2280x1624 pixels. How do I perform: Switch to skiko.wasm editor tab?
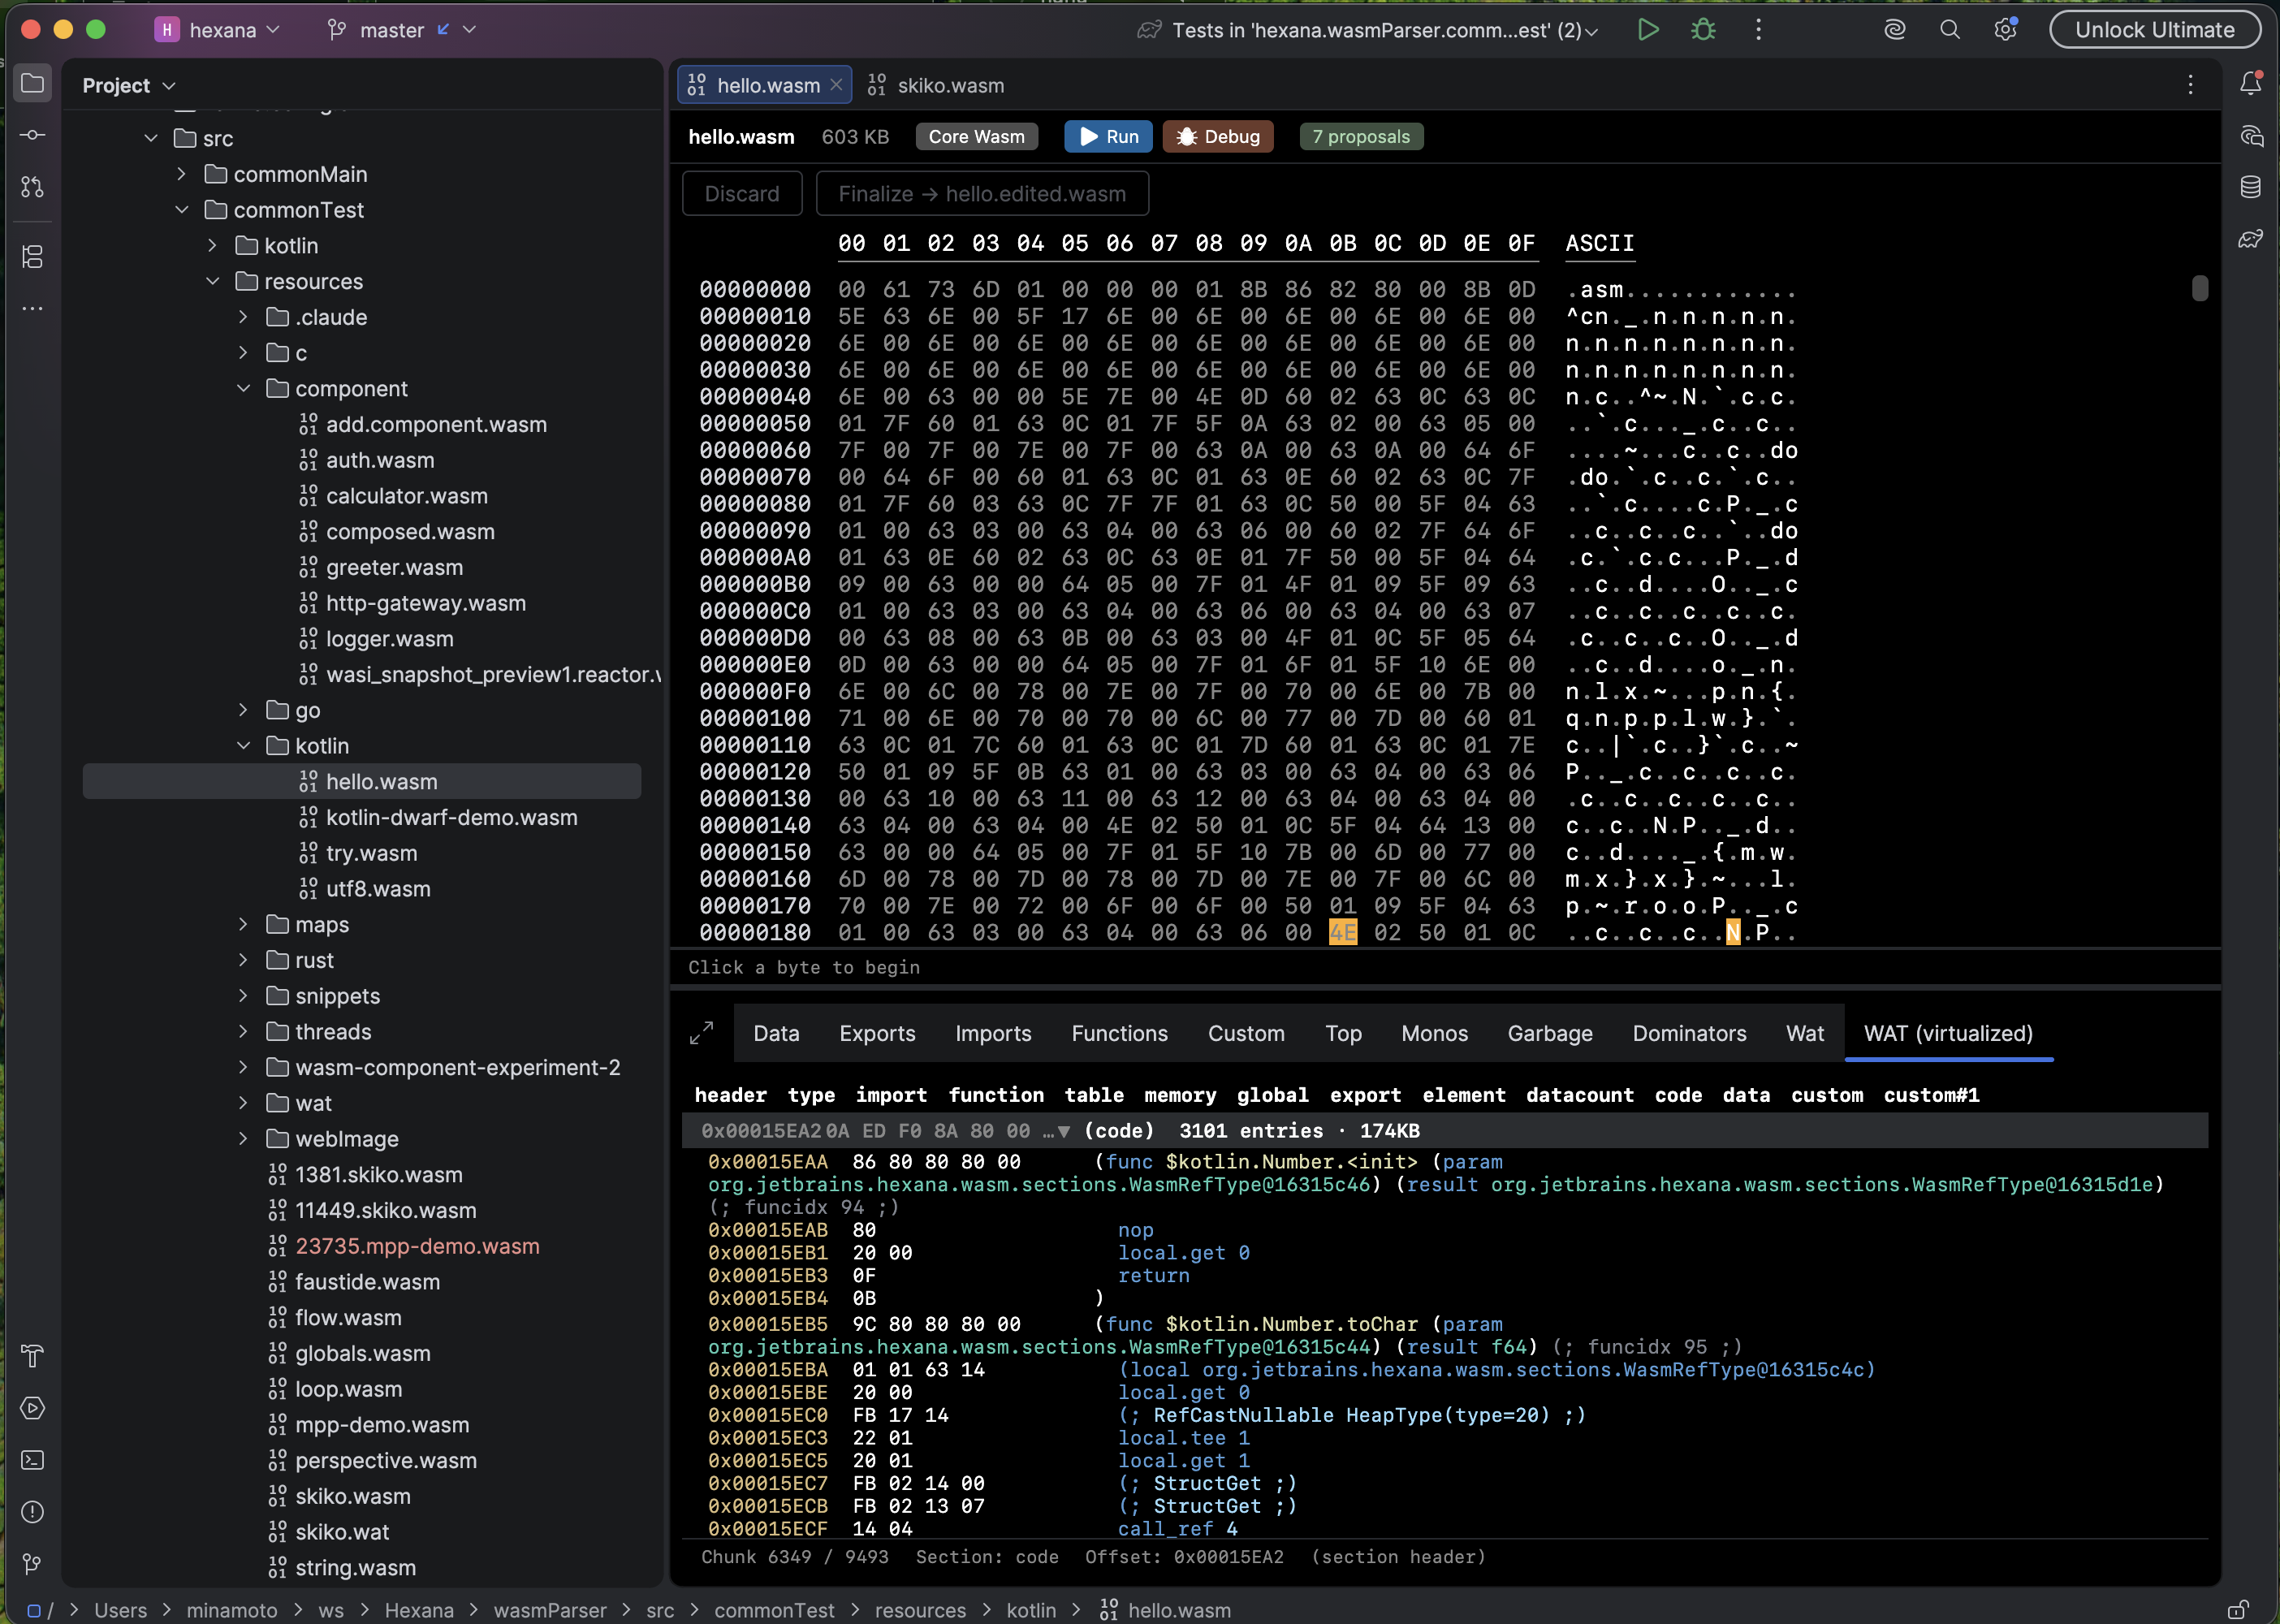pos(936,85)
